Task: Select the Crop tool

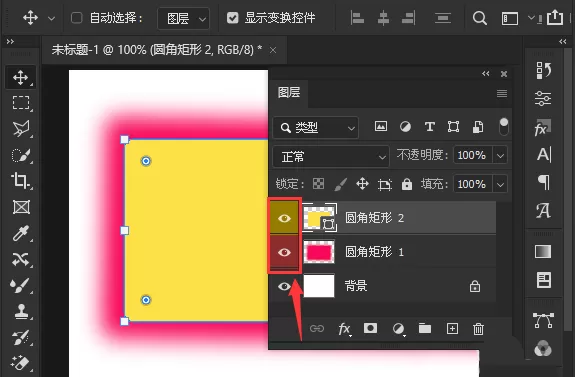Action: (21, 180)
